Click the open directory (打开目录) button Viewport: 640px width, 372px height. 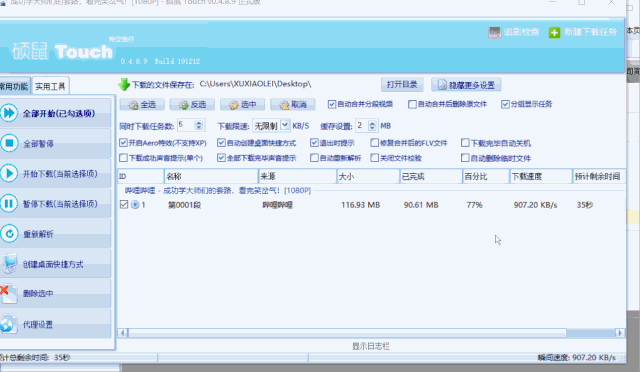tap(402, 85)
